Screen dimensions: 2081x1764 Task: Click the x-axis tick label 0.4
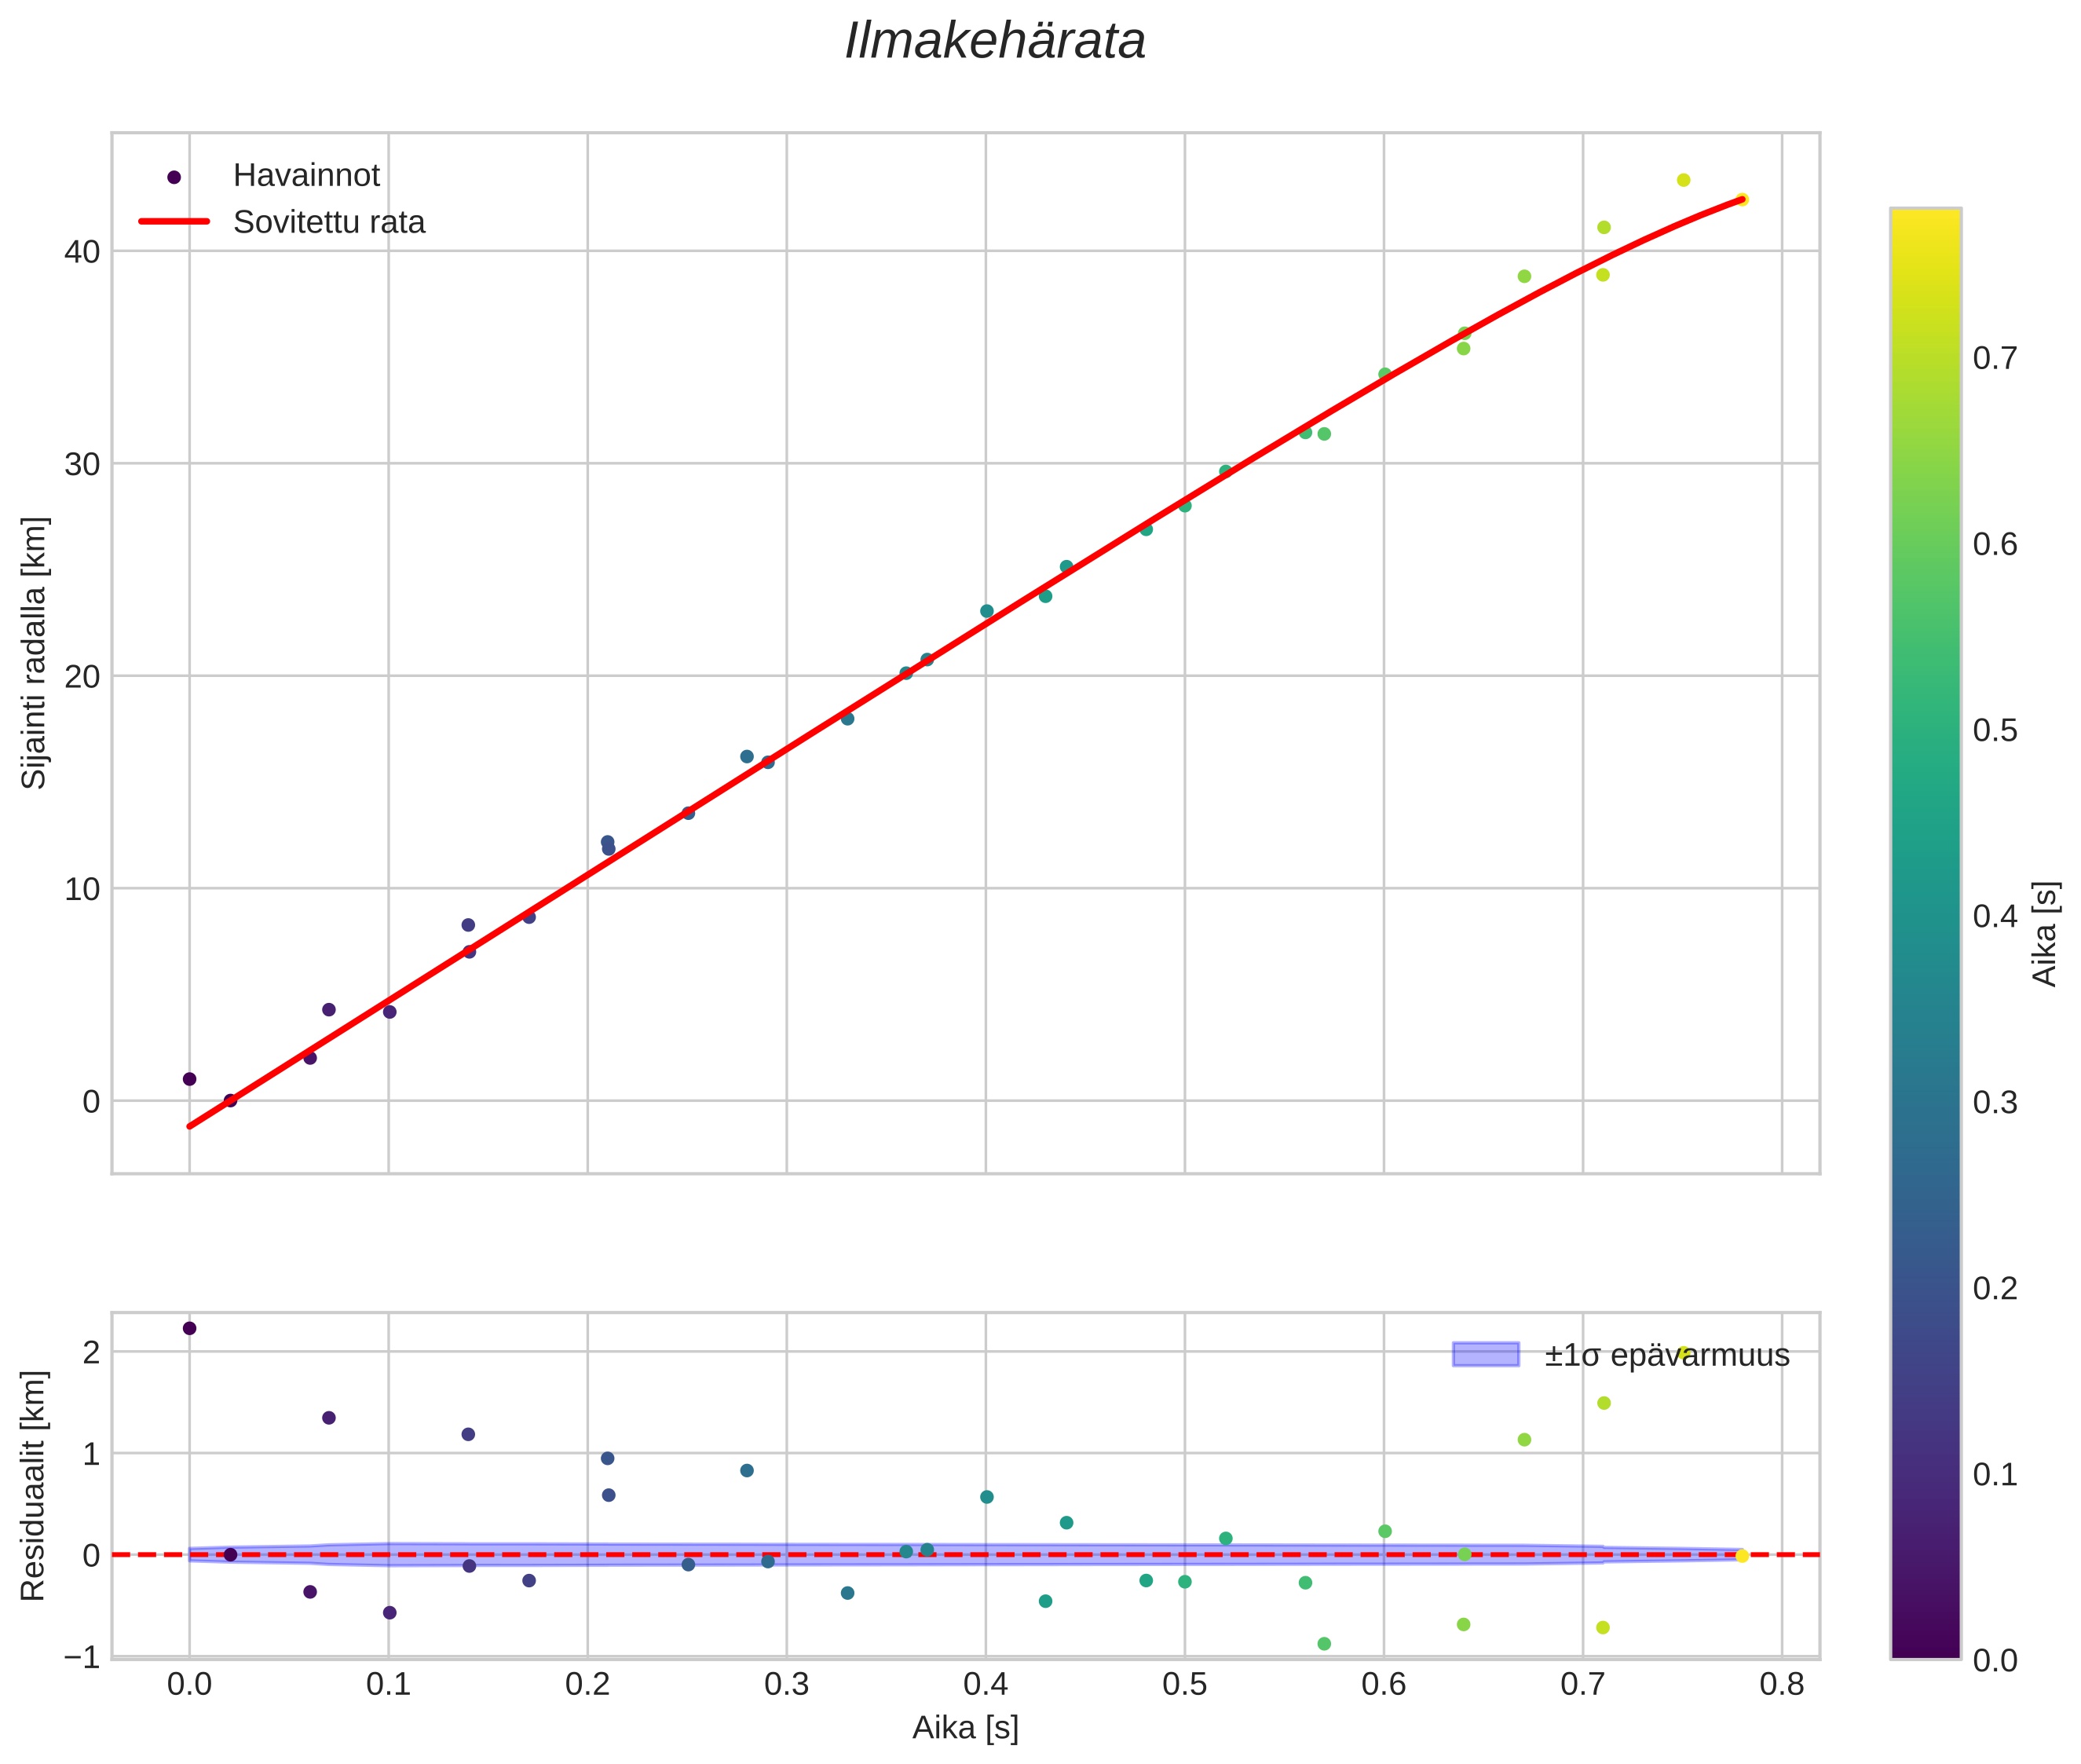click(985, 1685)
